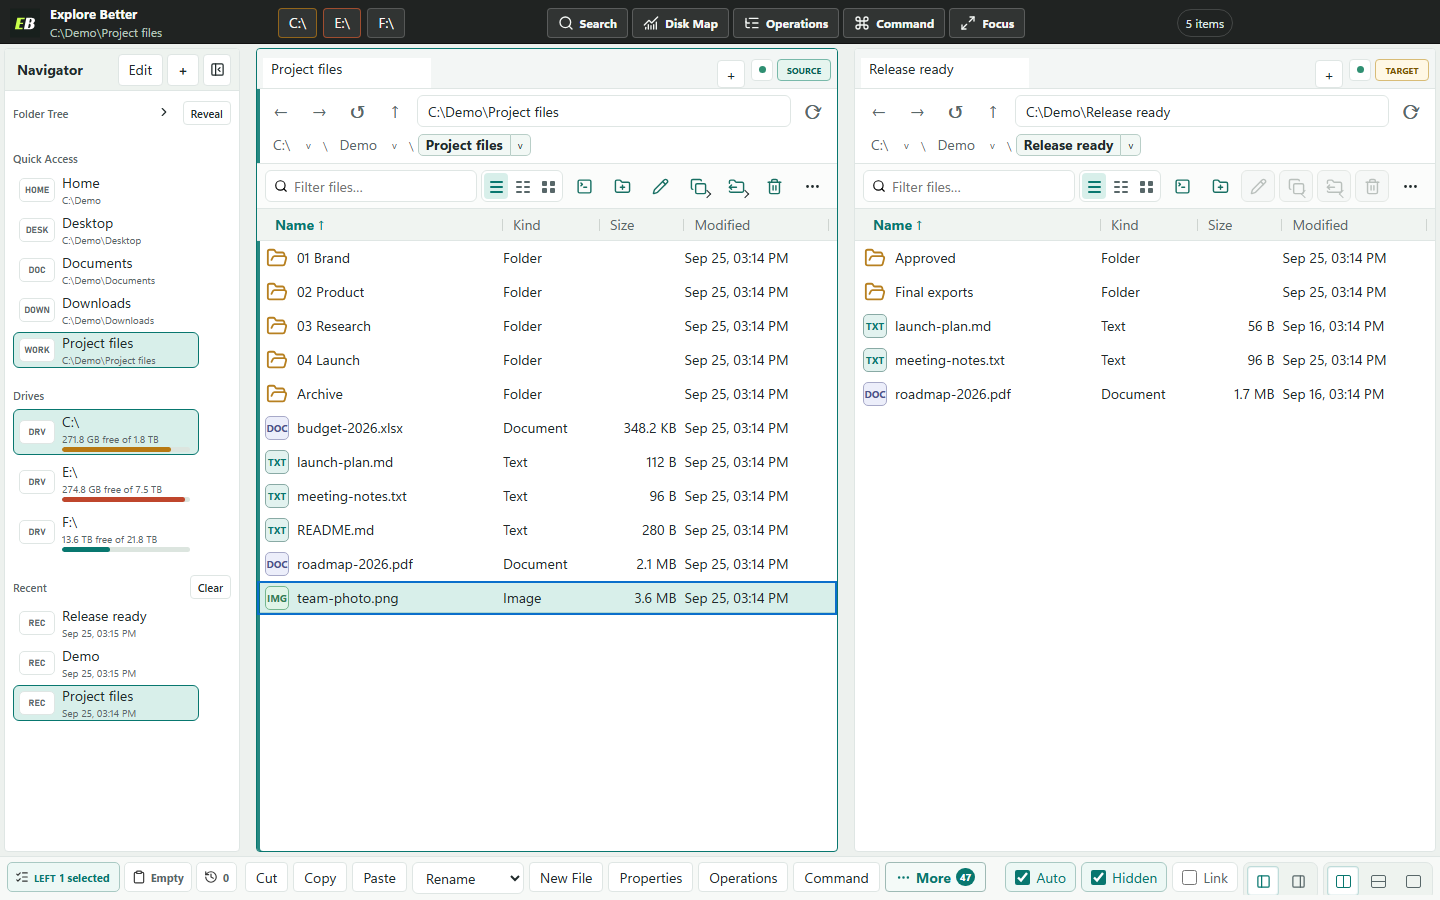This screenshot has width=1440, height=900.
Task: Click the Search button in top bar
Action: pyautogui.click(x=587, y=23)
